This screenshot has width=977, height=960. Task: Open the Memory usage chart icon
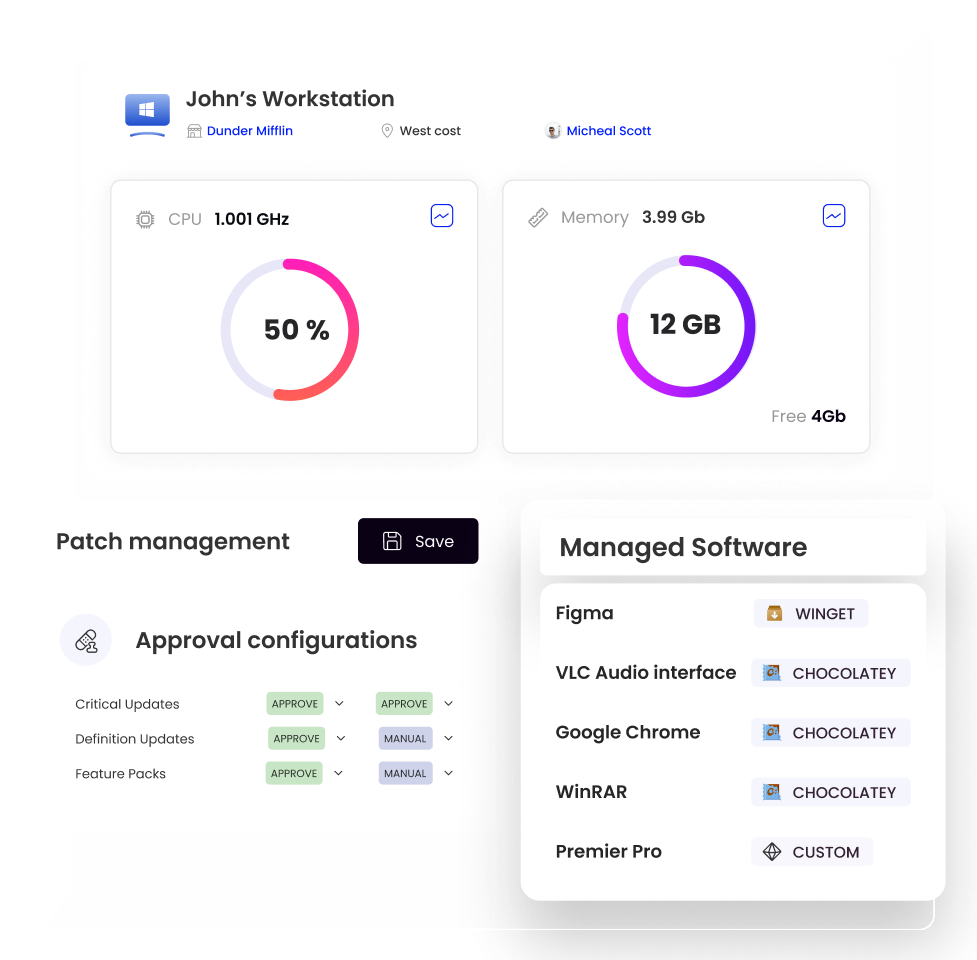click(834, 216)
